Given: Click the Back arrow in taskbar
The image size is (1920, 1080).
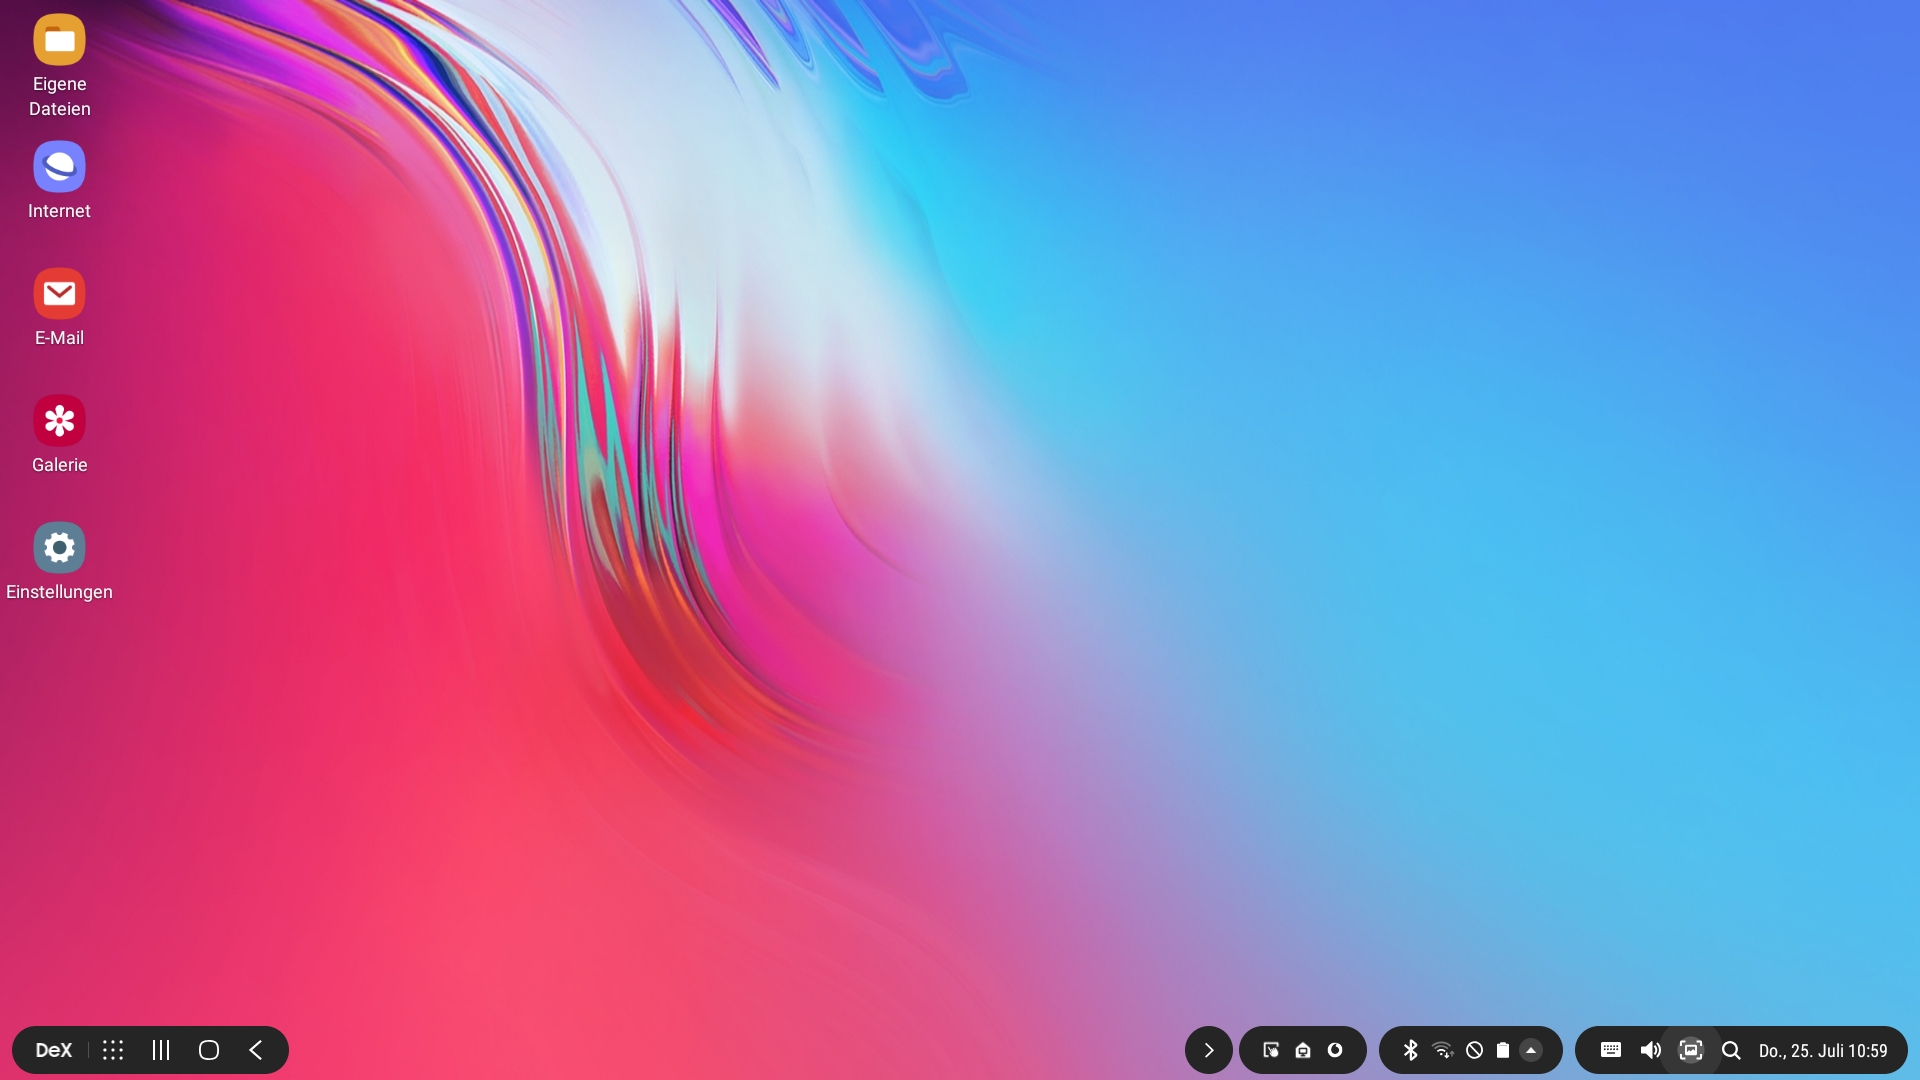Looking at the screenshot, I should 256,1050.
